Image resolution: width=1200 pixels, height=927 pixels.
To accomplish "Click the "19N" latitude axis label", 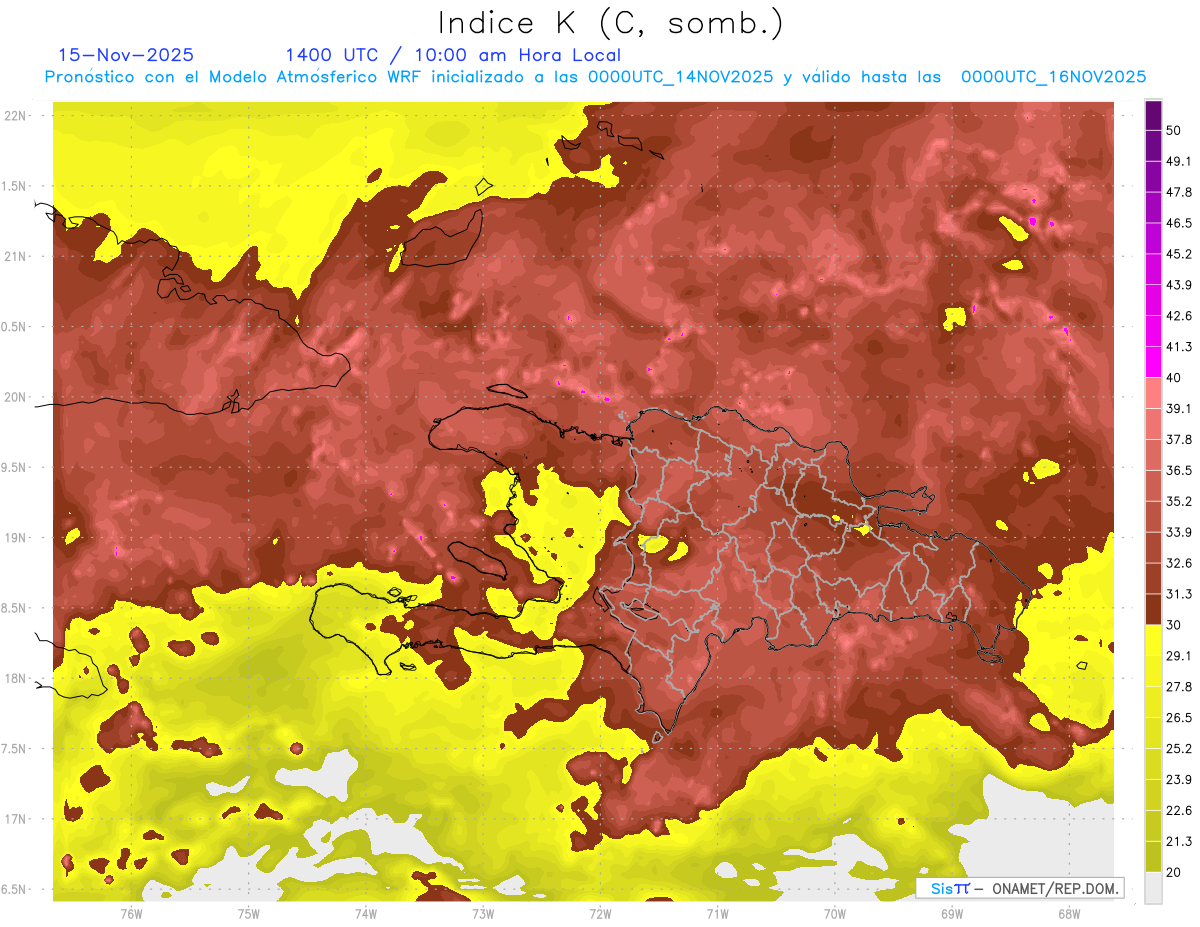I will (x=15, y=538).
